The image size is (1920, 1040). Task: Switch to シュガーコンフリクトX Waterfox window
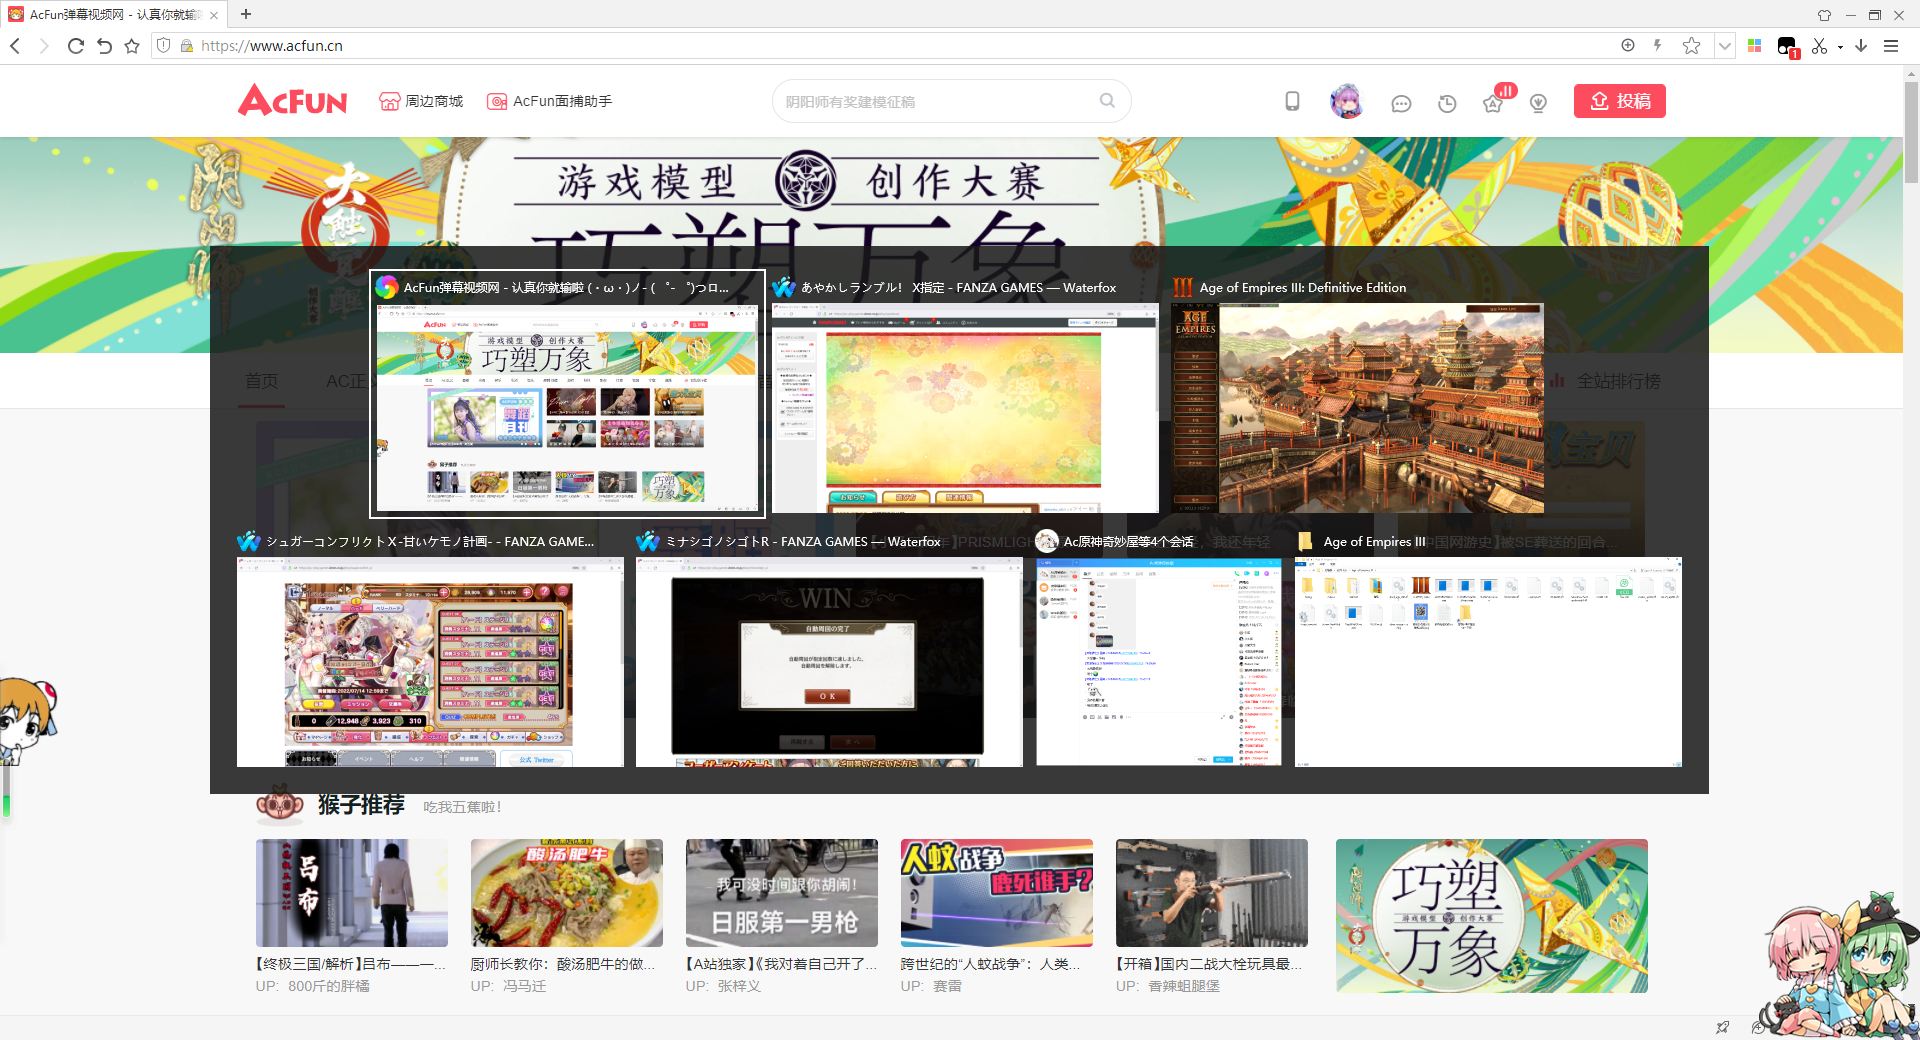point(430,650)
